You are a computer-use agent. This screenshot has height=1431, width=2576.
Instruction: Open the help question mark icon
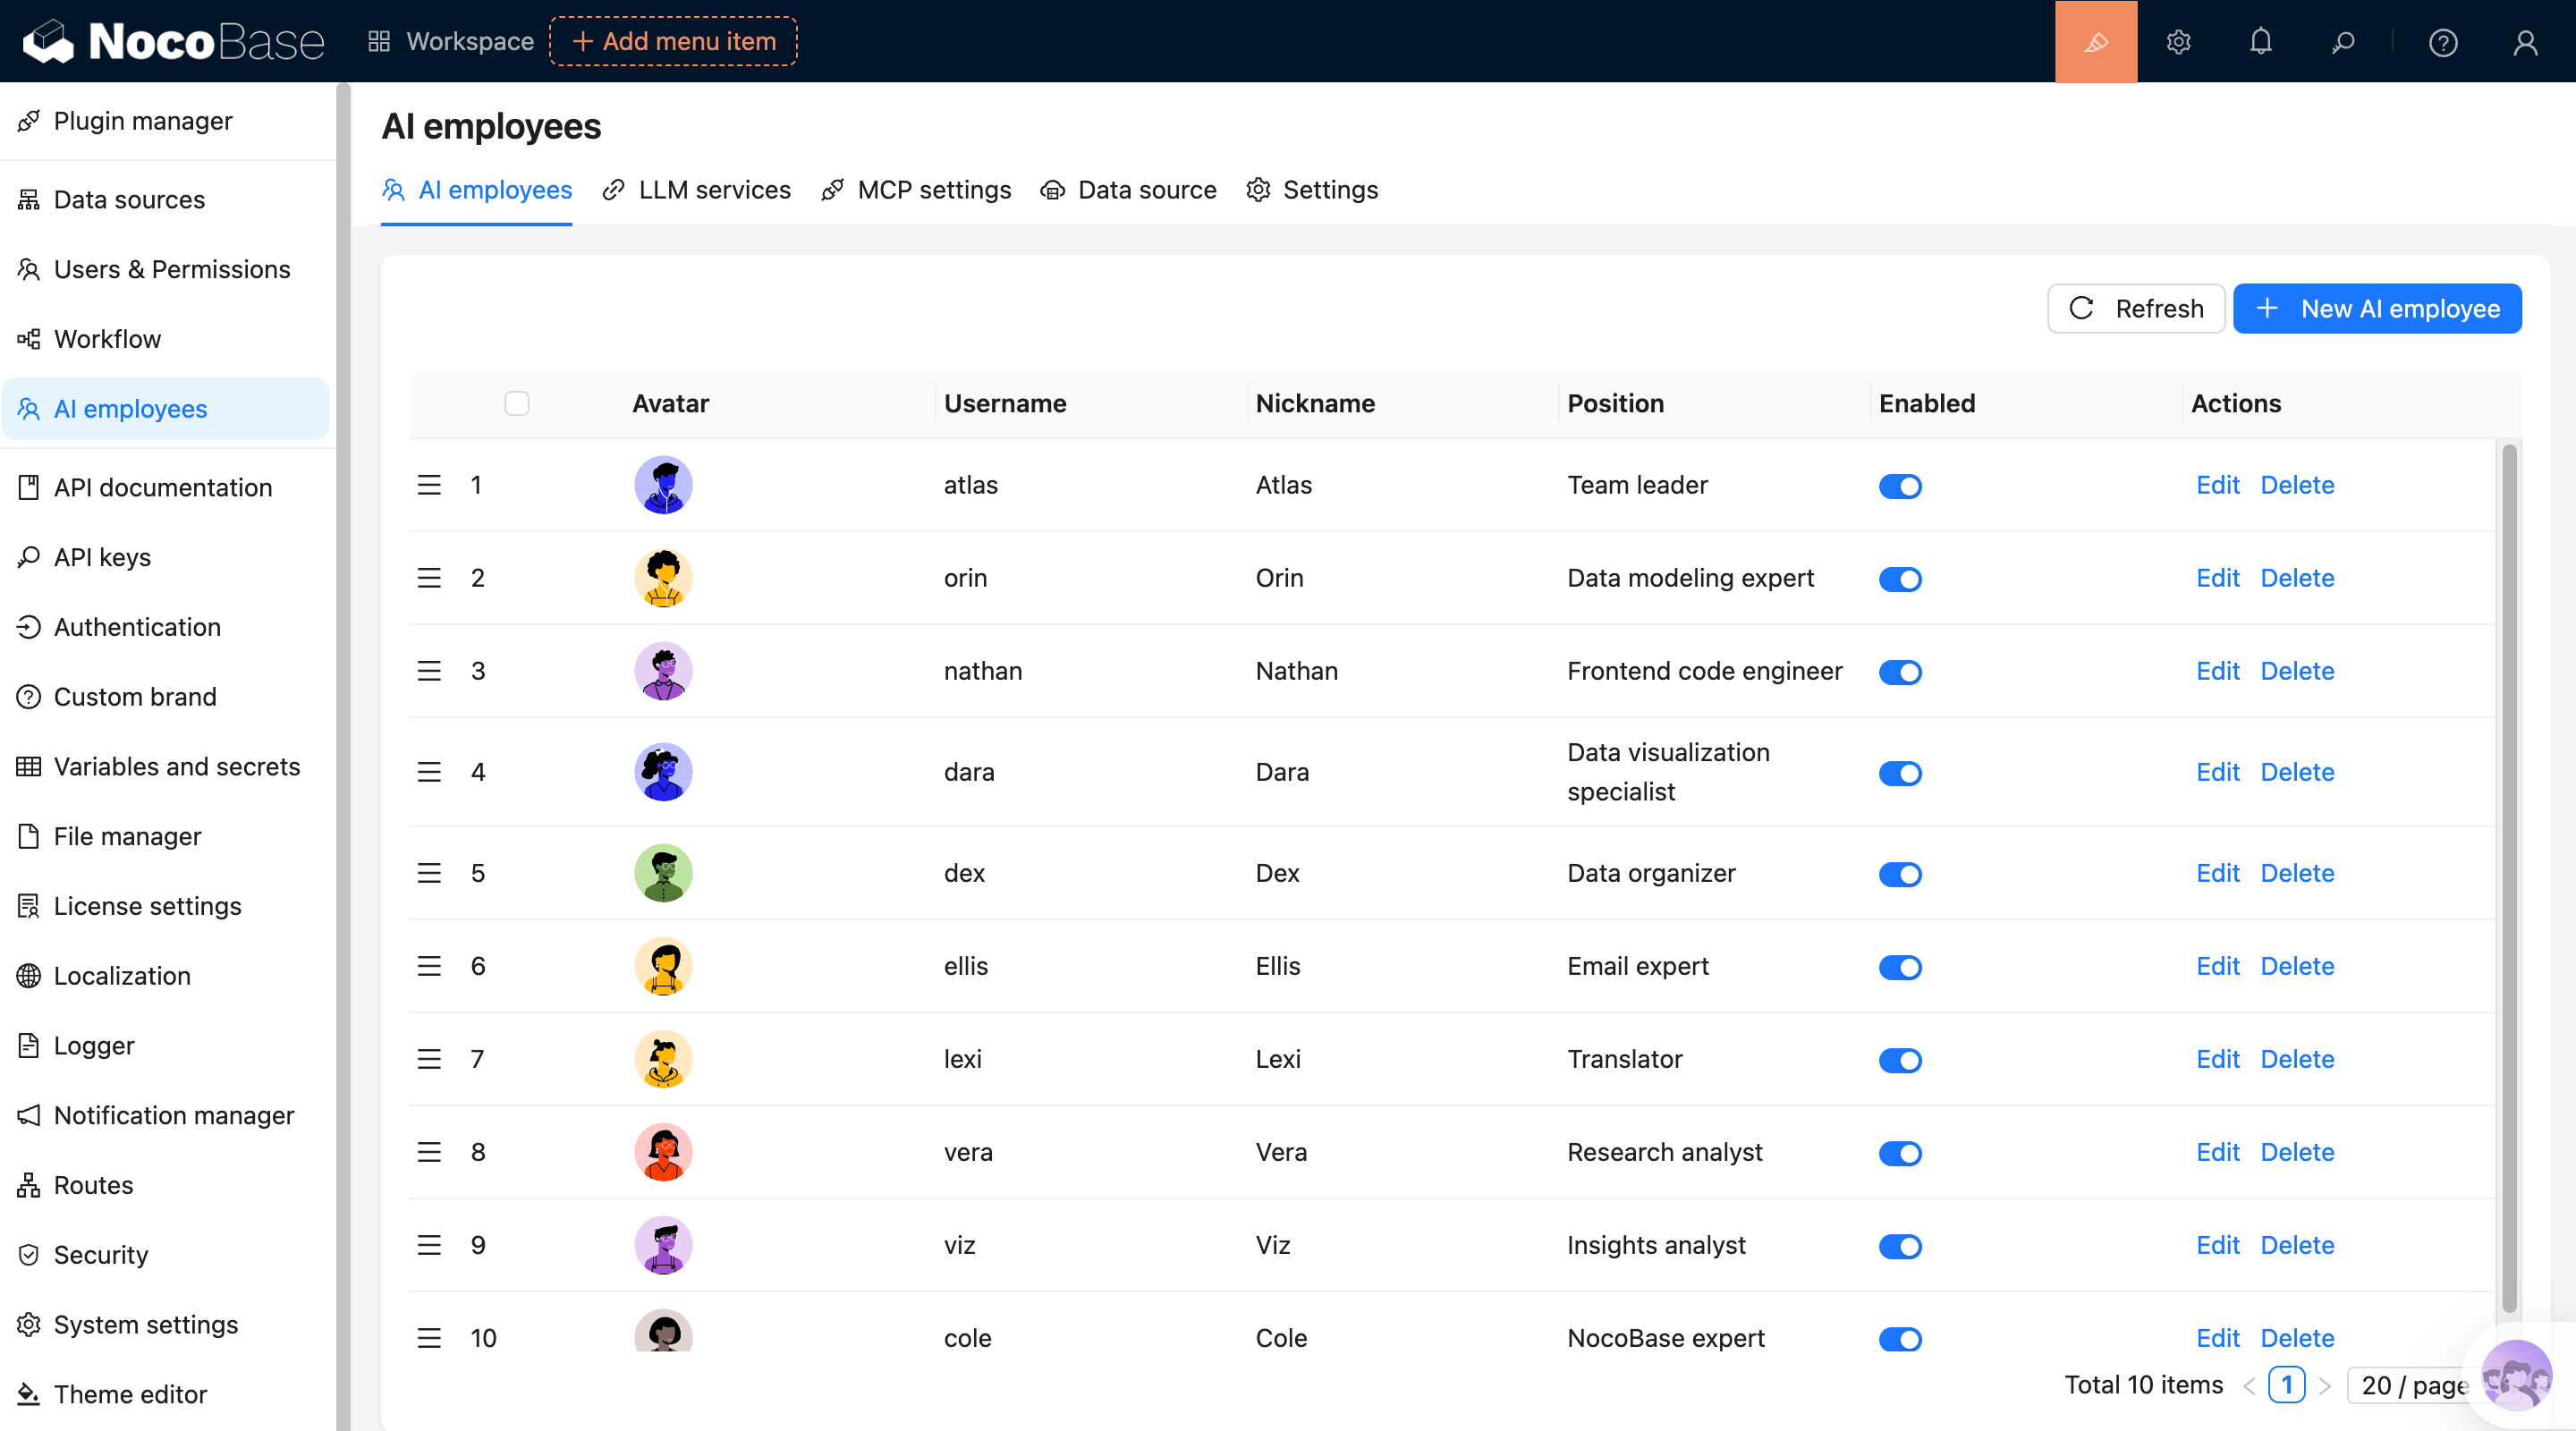coord(2442,42)
